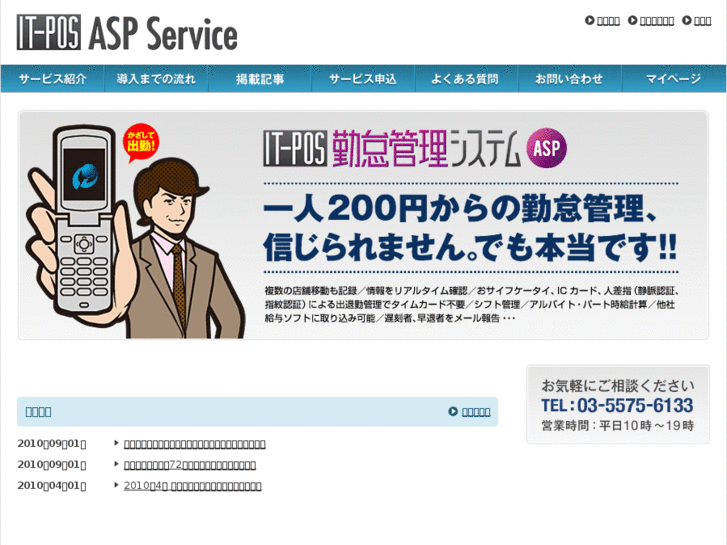Click the round arrow icon in the news header bar
The height and width of the screenshot is (545, 727).
pyautogui.click(x=453, y=411)
